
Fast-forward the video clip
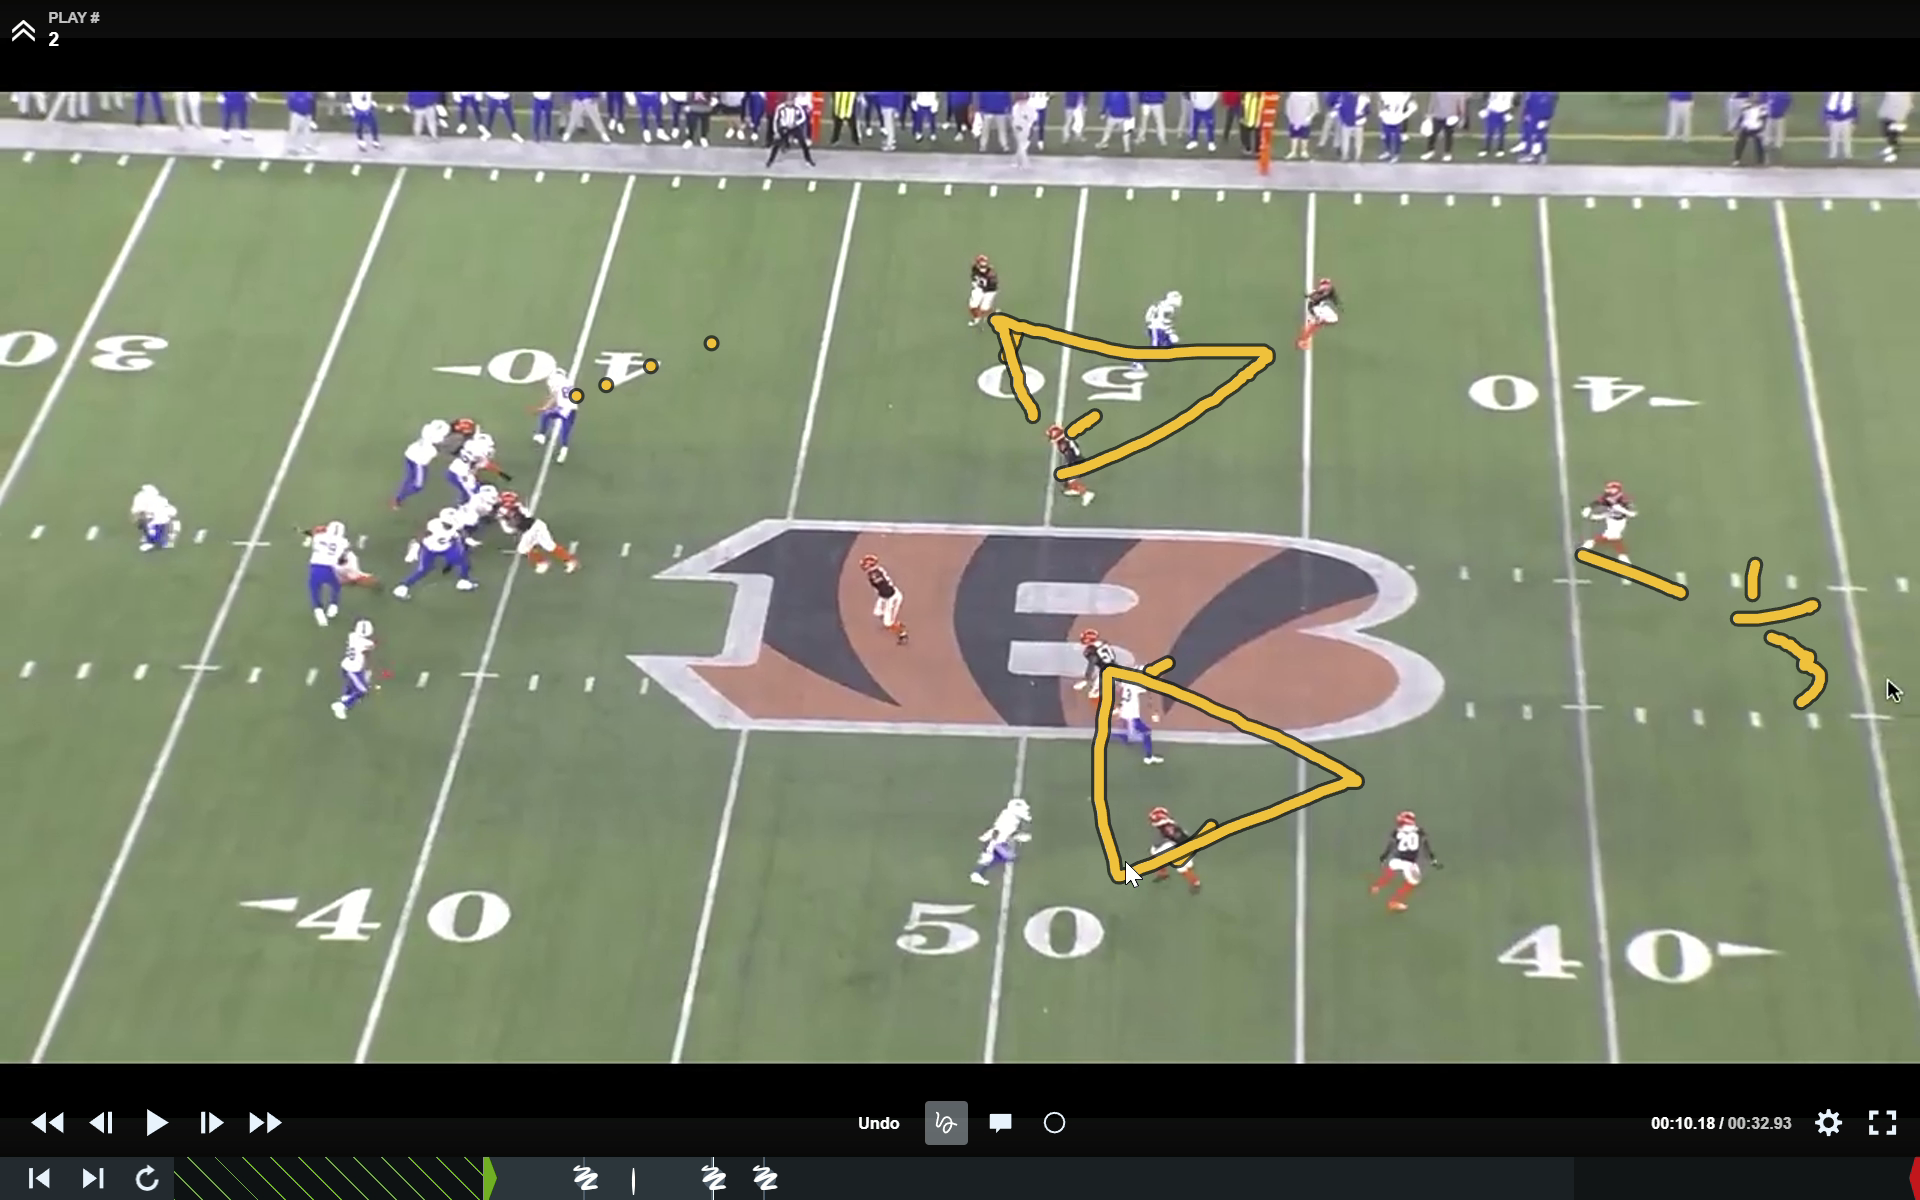tap(265, 1123)
